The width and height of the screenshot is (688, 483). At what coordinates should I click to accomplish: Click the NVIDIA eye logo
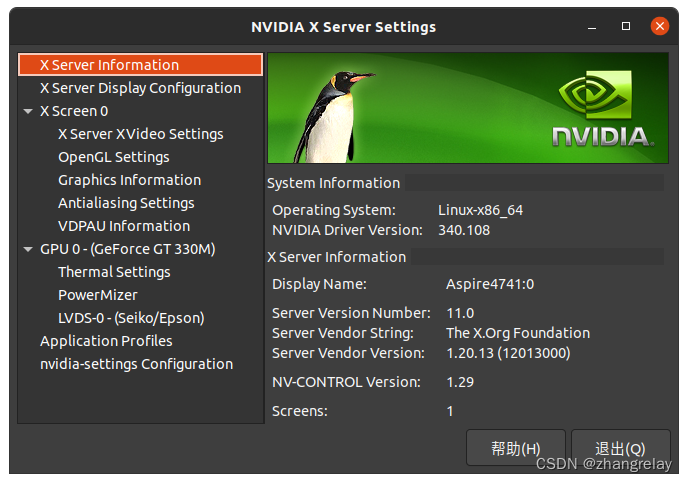[x=595, y=95]
